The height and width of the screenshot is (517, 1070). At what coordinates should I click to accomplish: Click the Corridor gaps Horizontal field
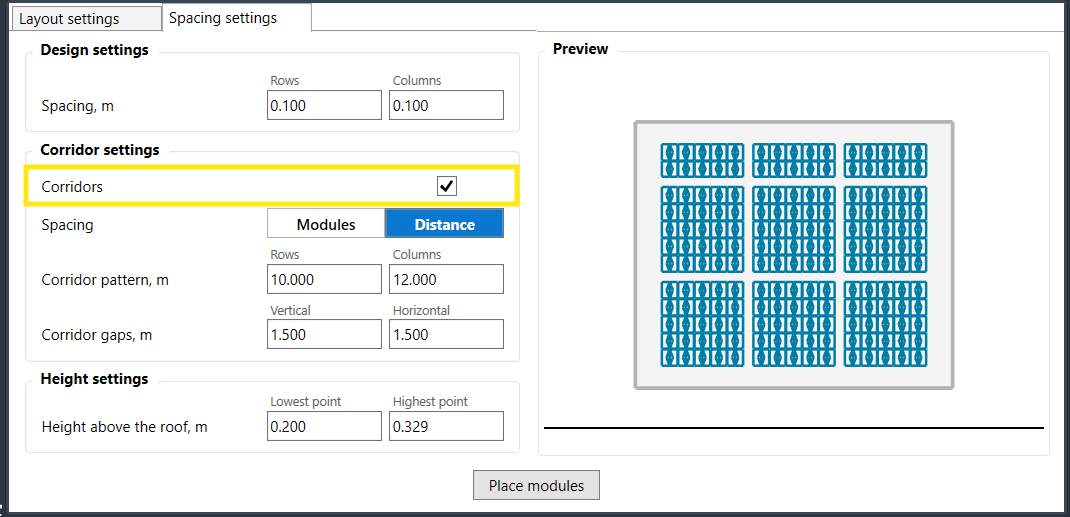[446, 335]
